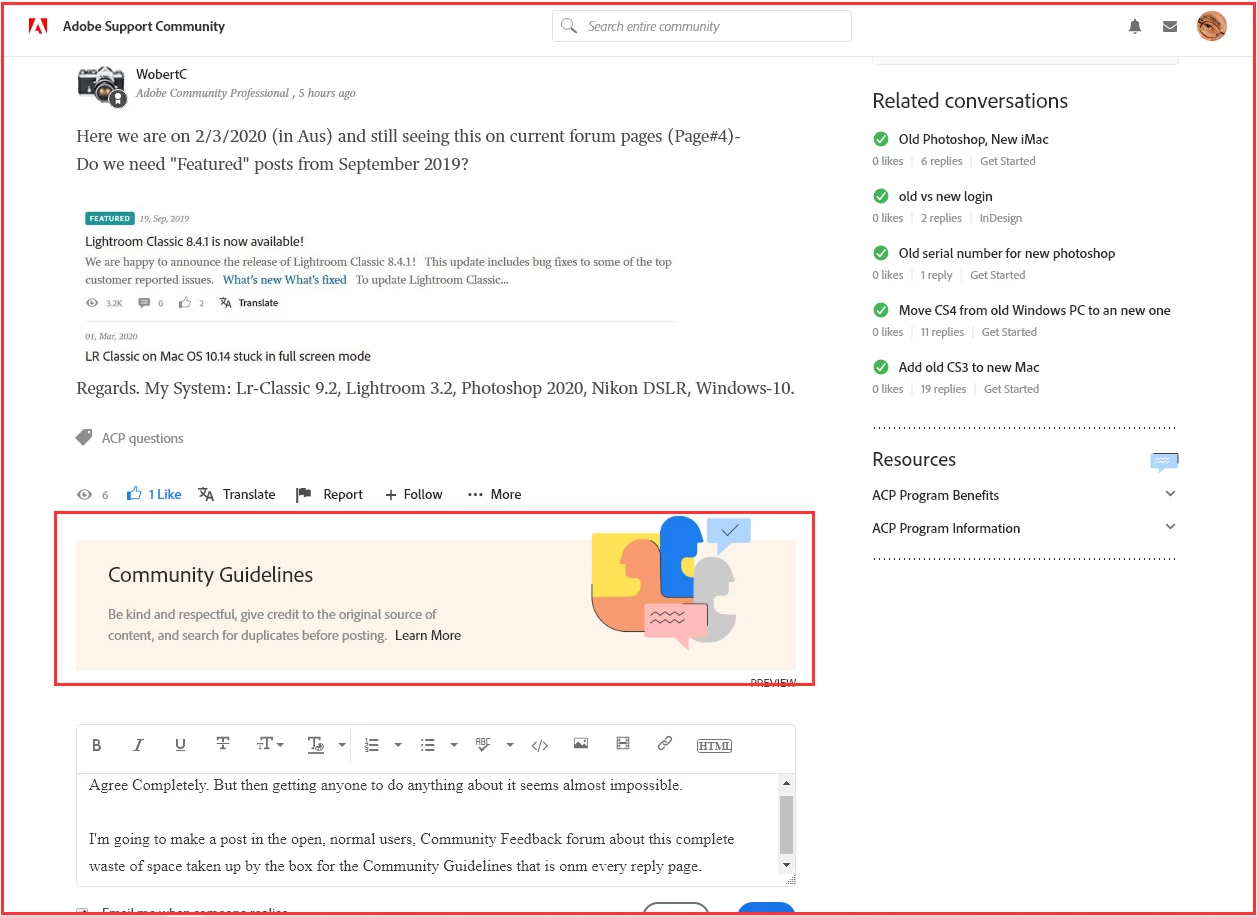Click the reply editor scrollbar up arrow
This screenshot has width=1257, height=917.
click(786, 784)
